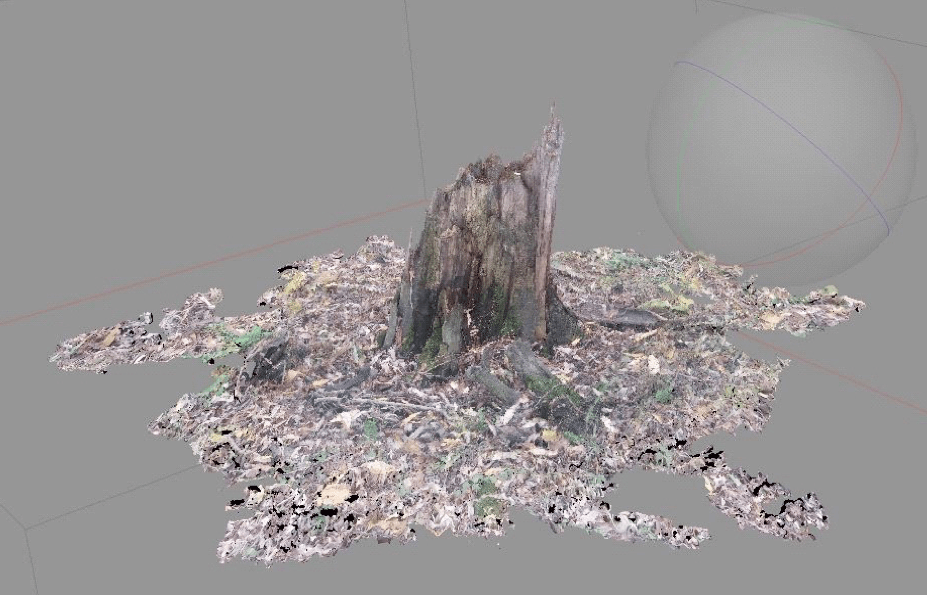927x595 pixels.
Task: Click the large yellow leaf near the bottom
Action: click(x=335, y=493)
